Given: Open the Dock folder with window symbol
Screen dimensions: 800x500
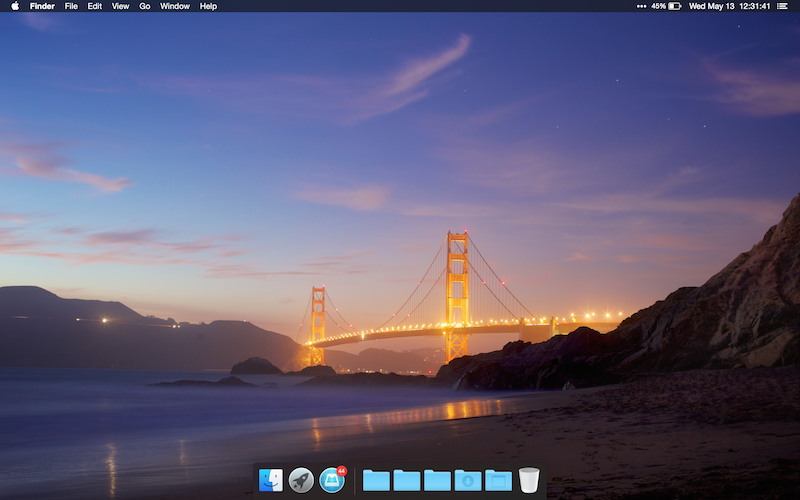Looking at the screenshot, I should pos(498,481).
